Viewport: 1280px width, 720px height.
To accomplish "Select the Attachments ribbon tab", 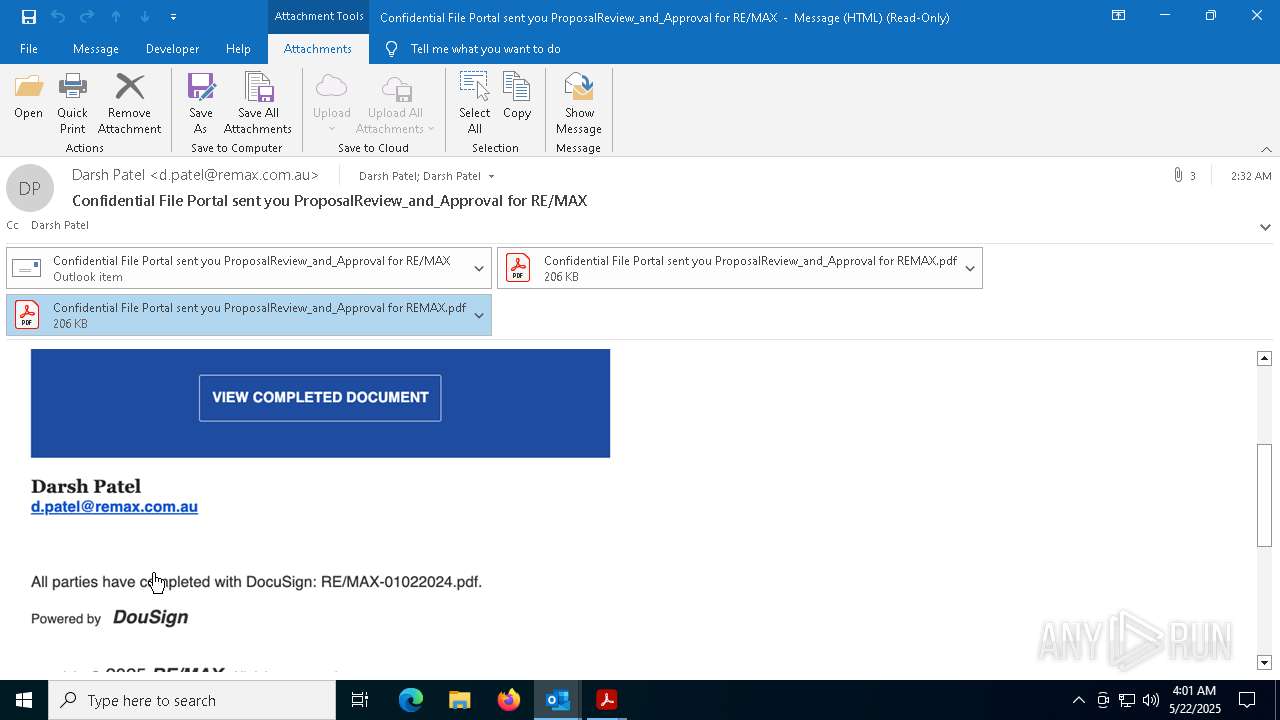I will (x=317, y=49).
